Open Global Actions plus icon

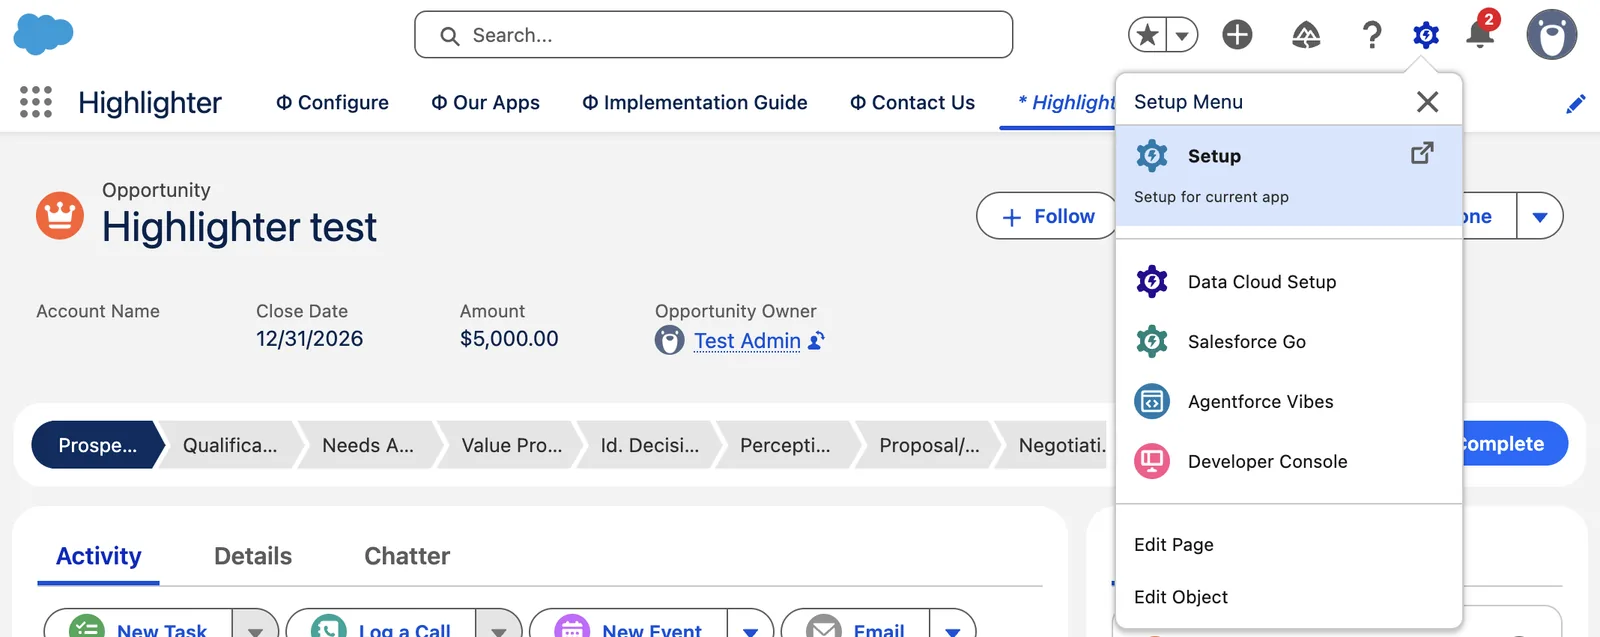coord(1237,35)
